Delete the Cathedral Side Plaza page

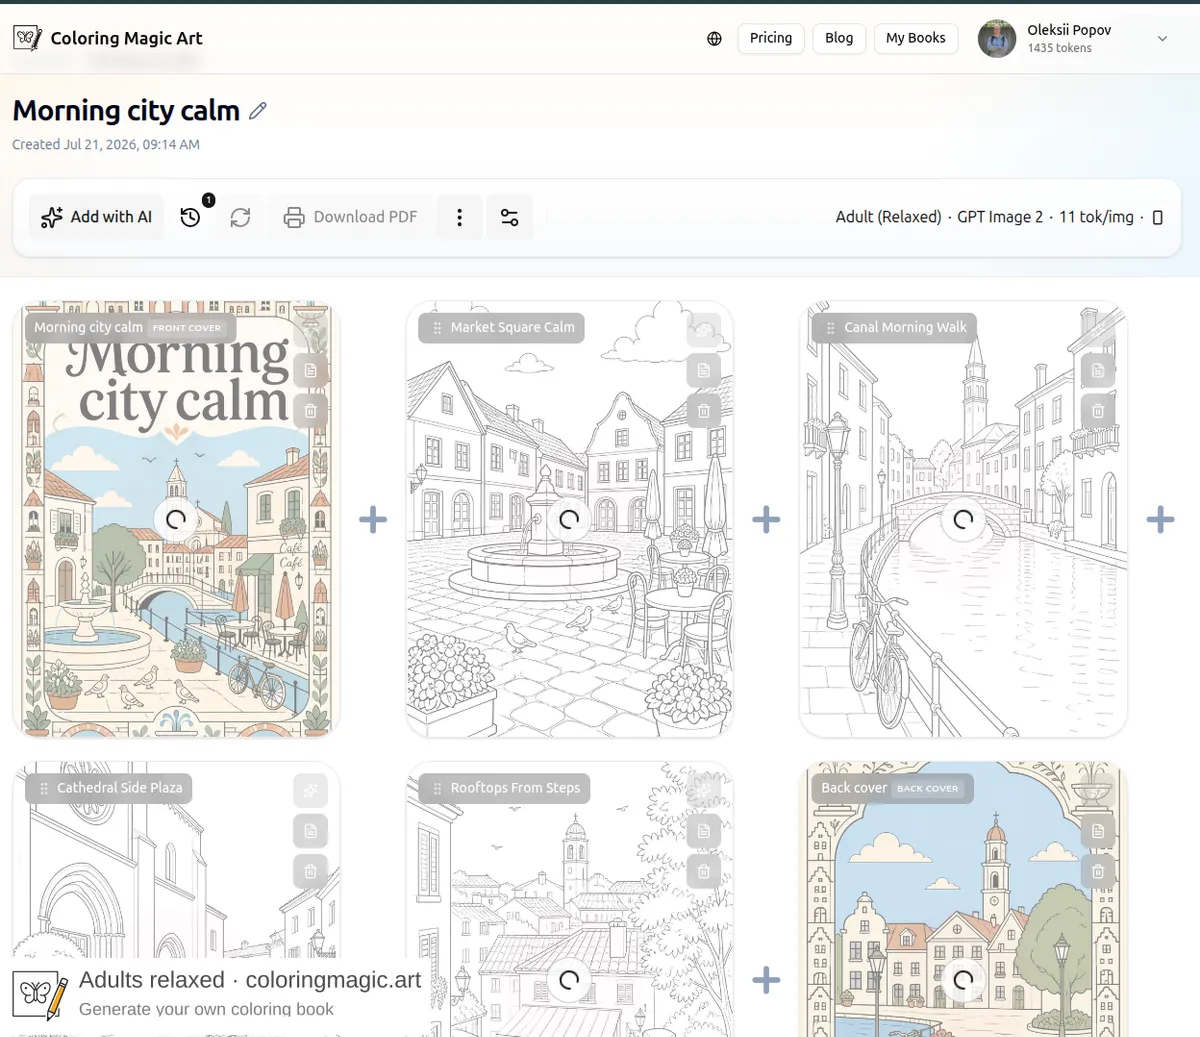click(x=310, y=871)
